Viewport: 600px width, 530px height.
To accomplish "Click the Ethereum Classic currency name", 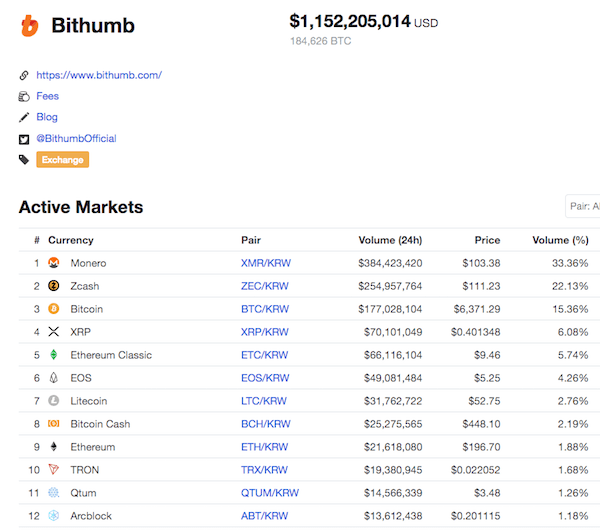I will [111, 355].
